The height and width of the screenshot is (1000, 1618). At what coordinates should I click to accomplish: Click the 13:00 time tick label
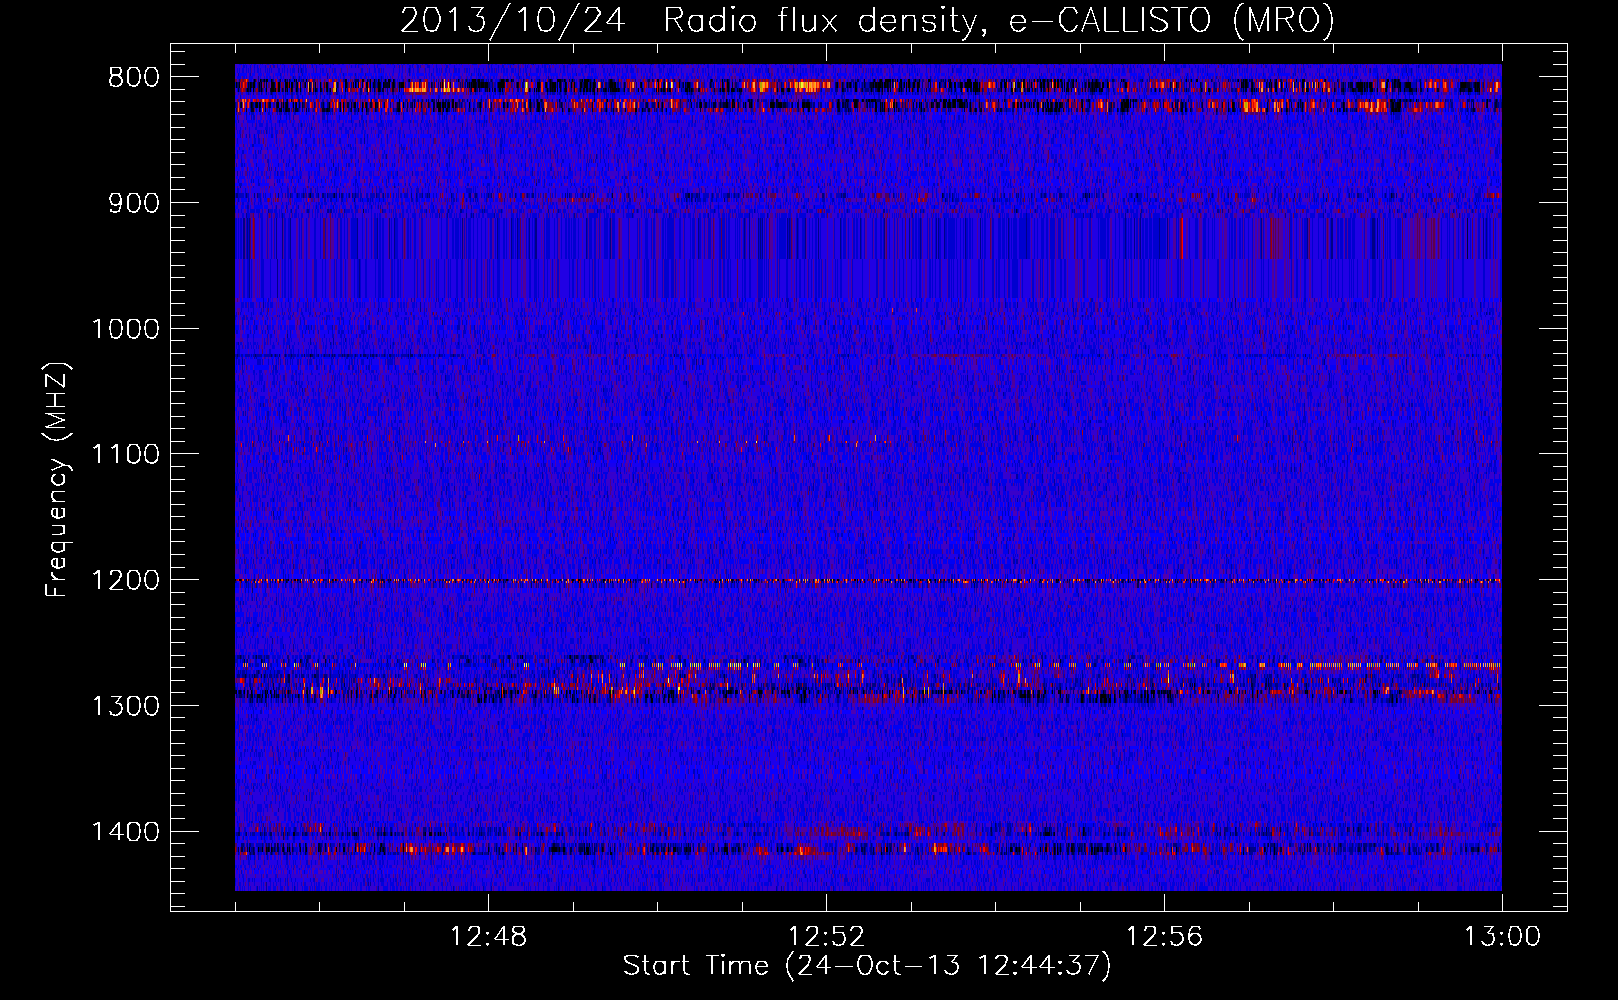pos(1502,937)
